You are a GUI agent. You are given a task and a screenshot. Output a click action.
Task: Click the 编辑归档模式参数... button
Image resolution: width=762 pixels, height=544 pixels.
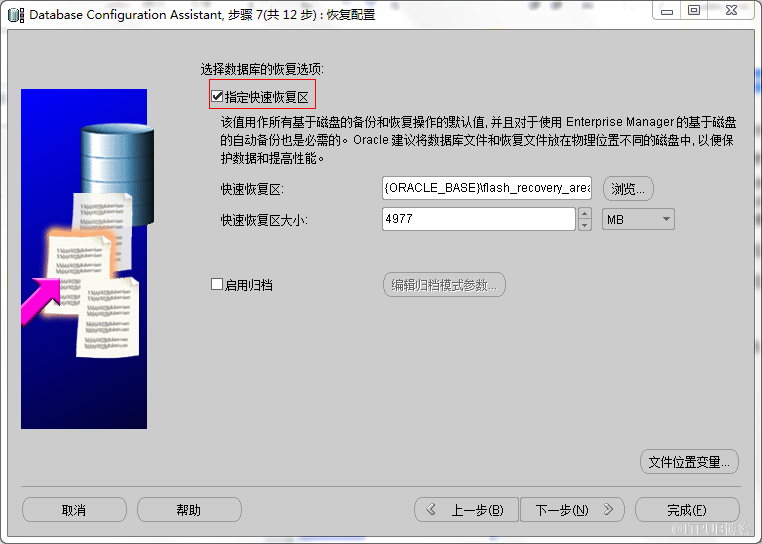444,285
